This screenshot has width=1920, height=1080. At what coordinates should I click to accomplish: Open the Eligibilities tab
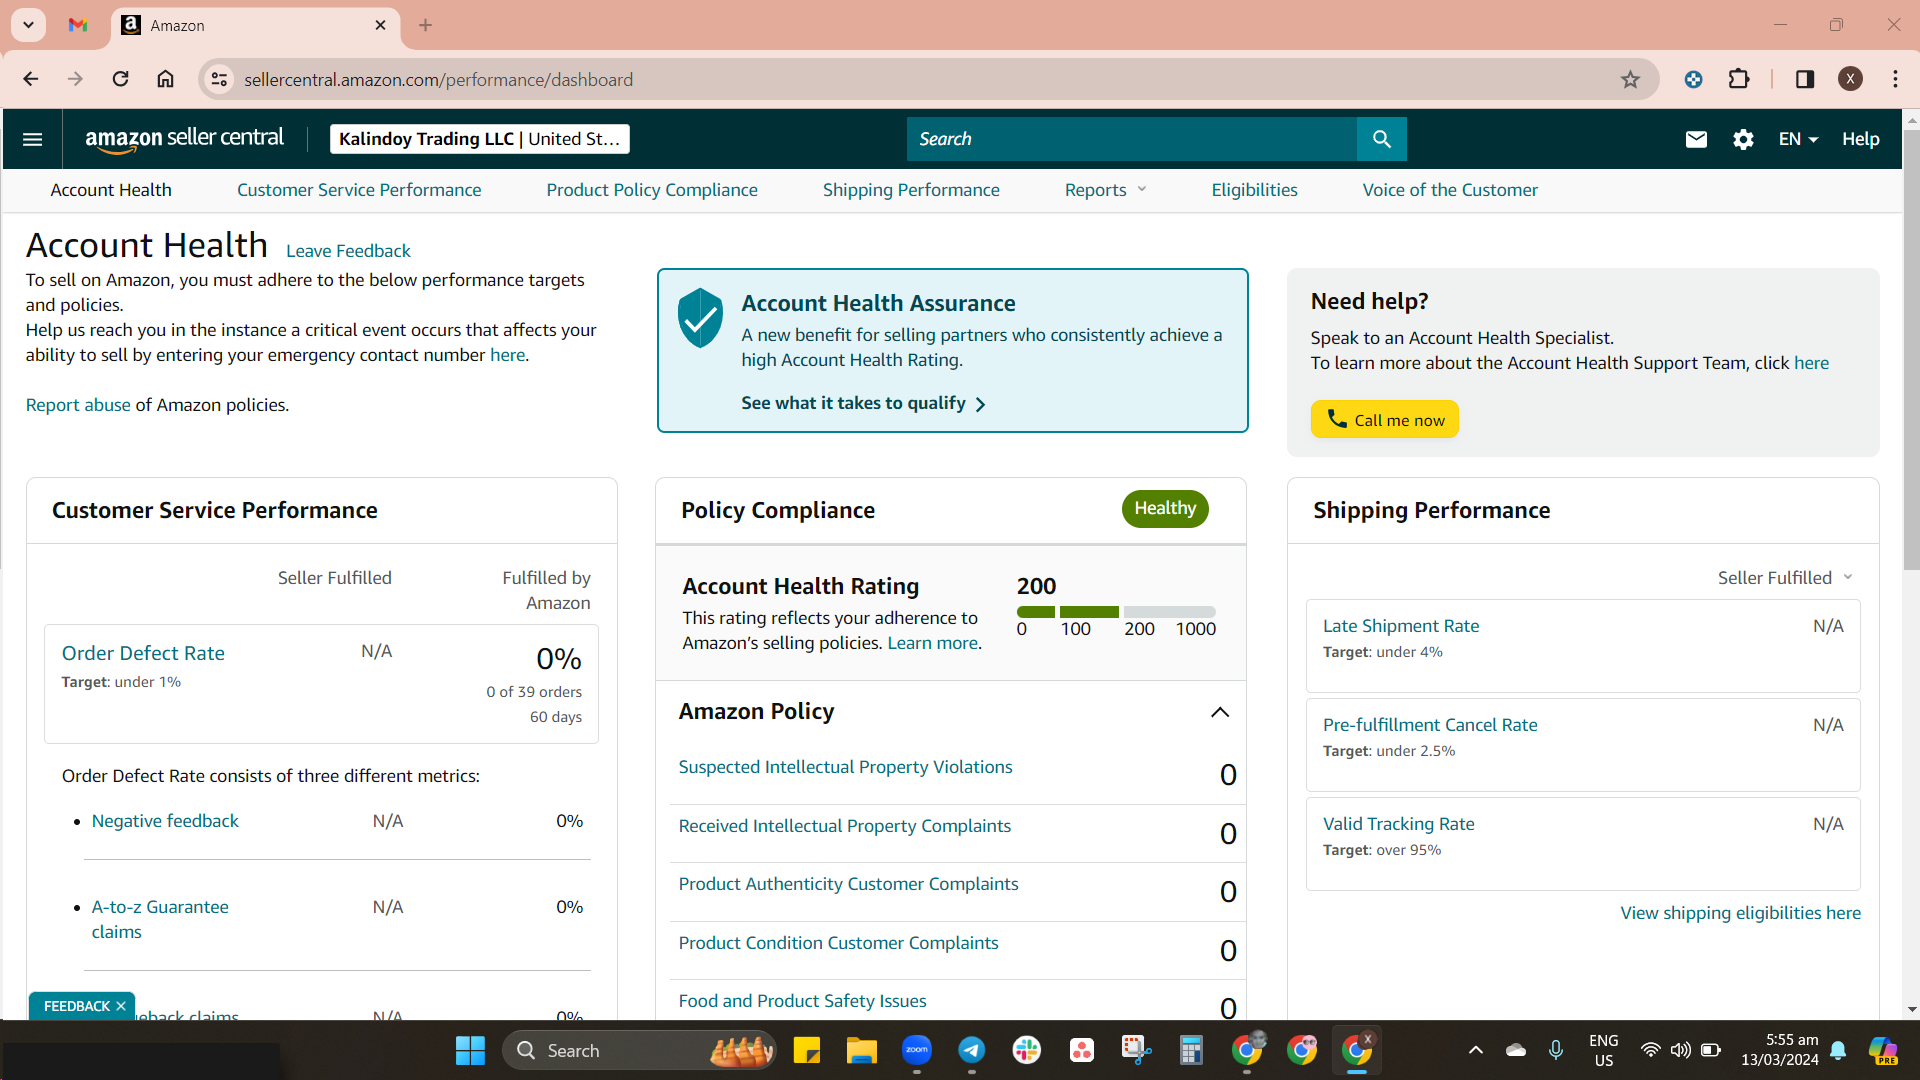coord(1254,190)
